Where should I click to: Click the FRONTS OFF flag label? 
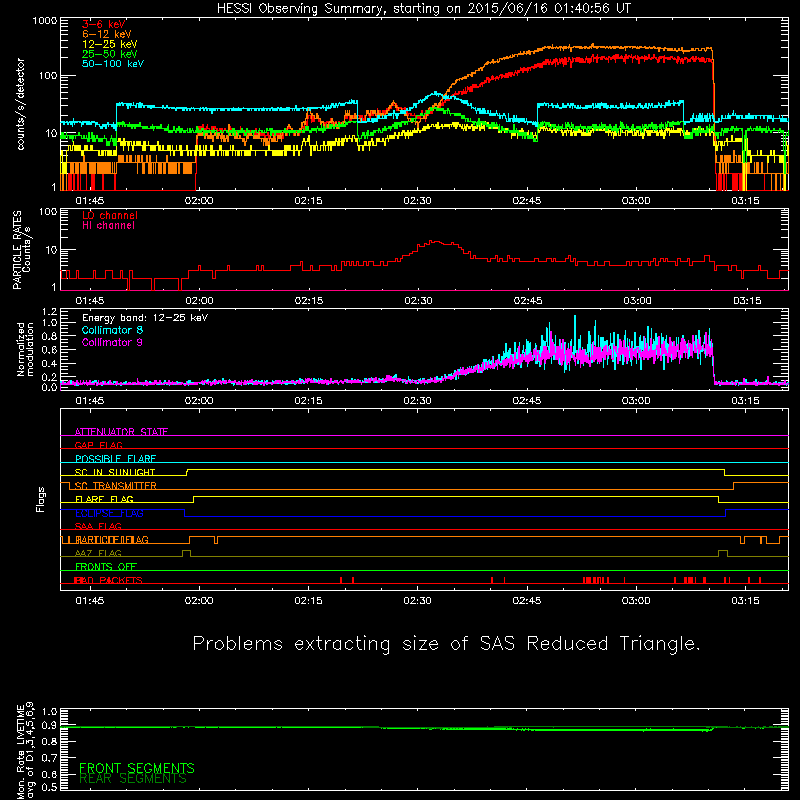tap(106, 567)
